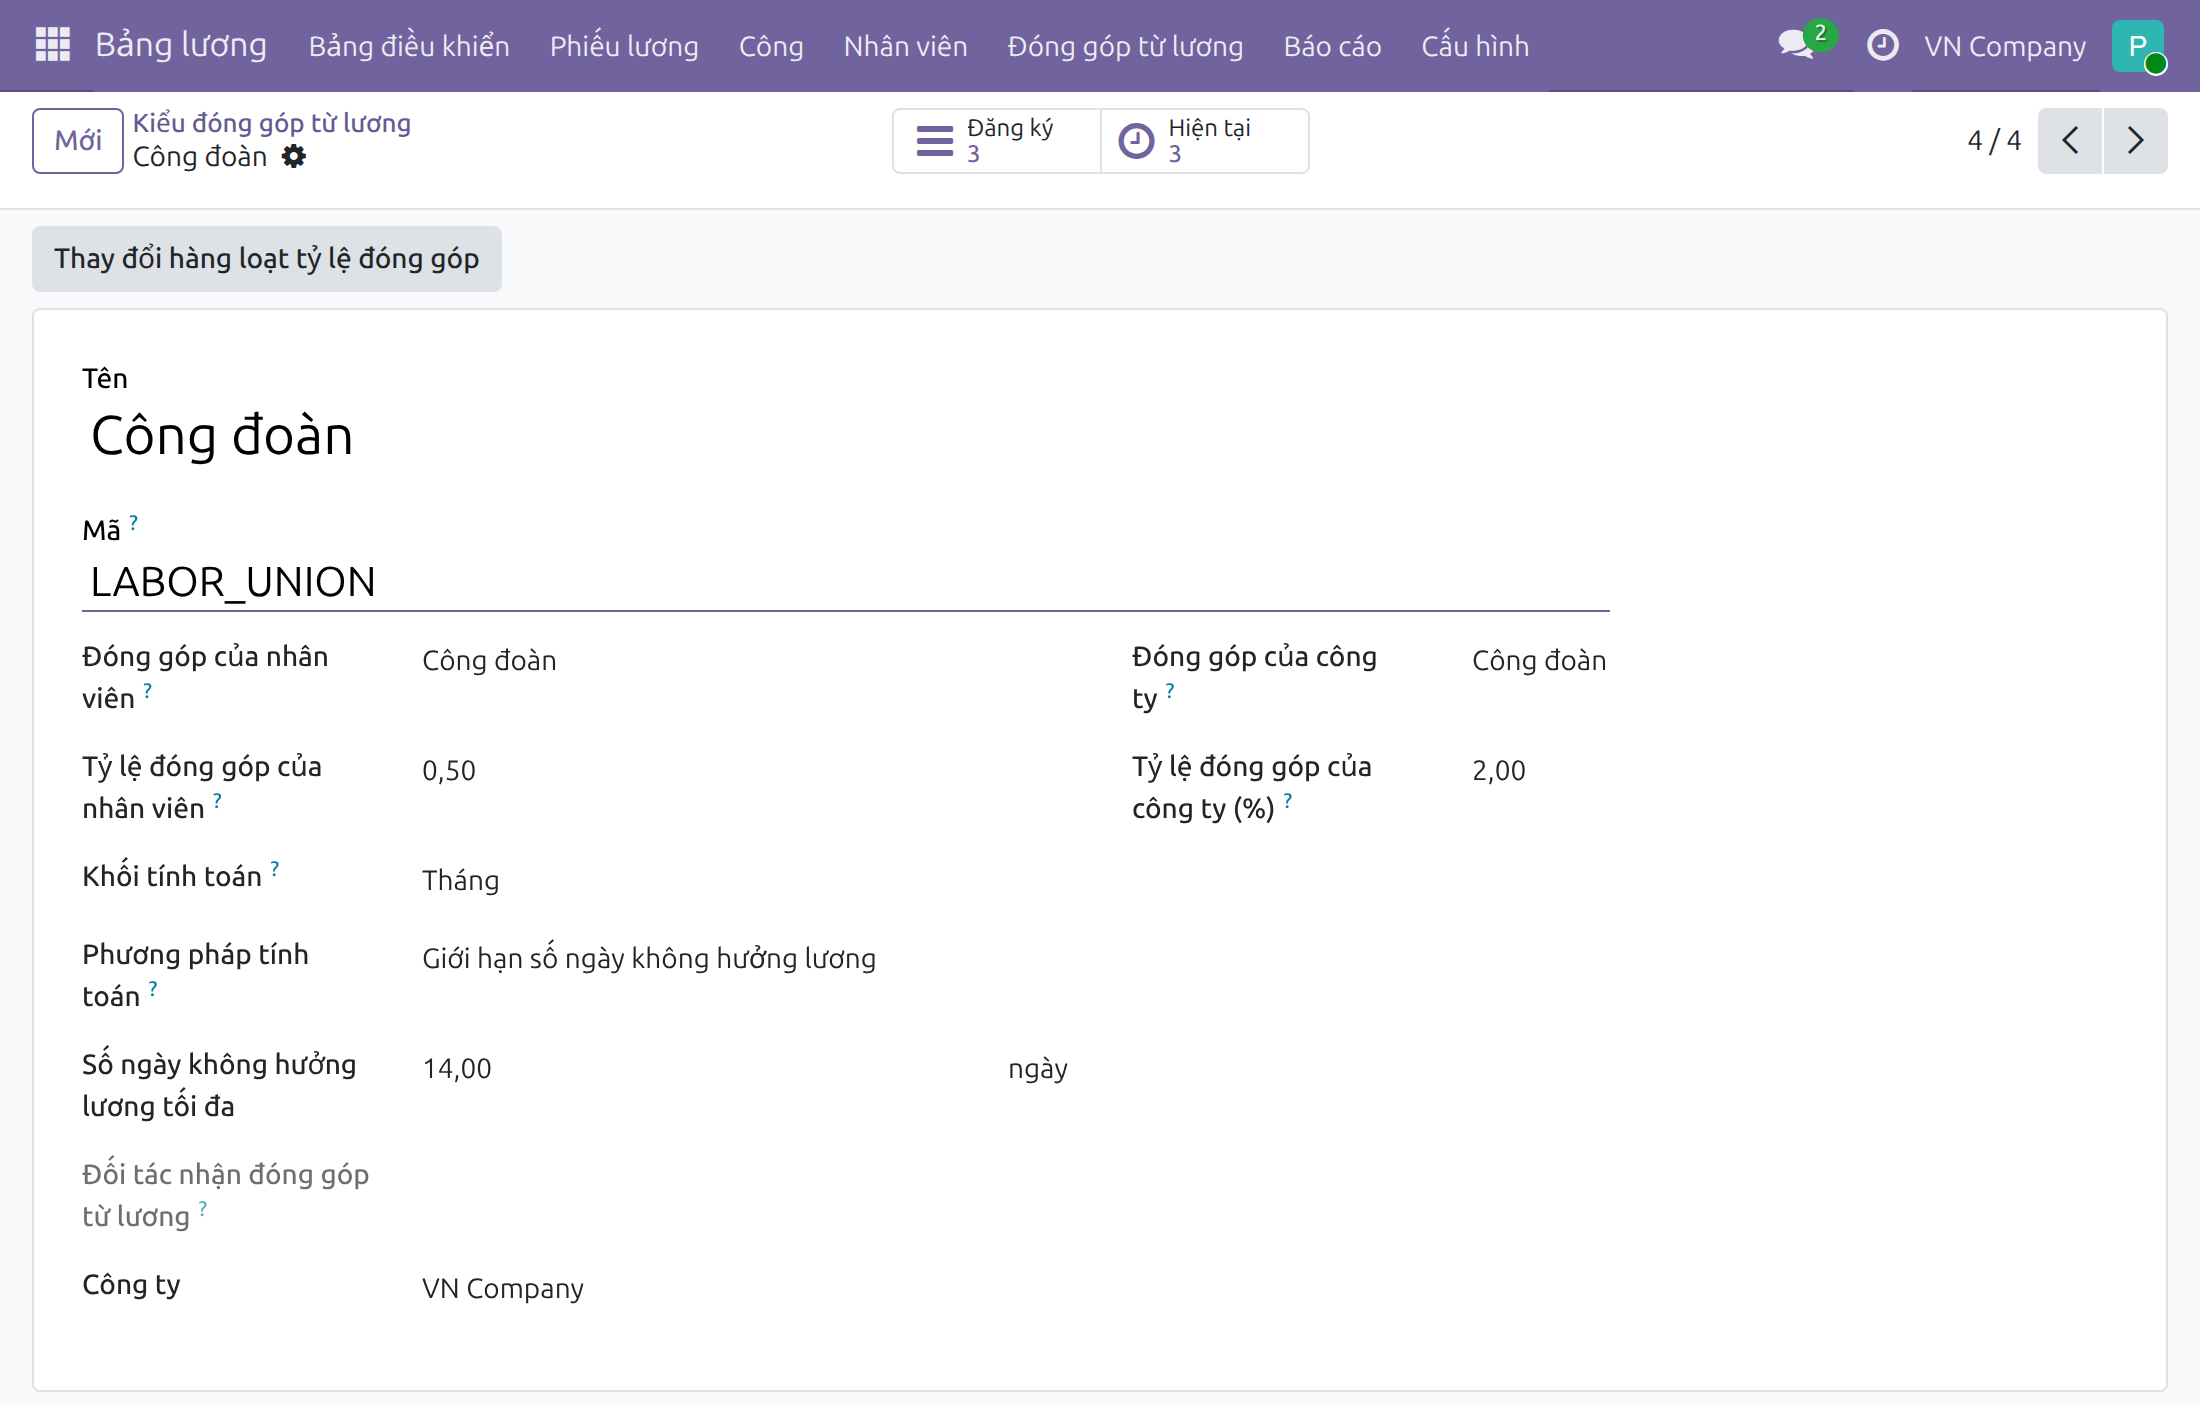
Task: Click the Mới button
Action: coord(78,141)
